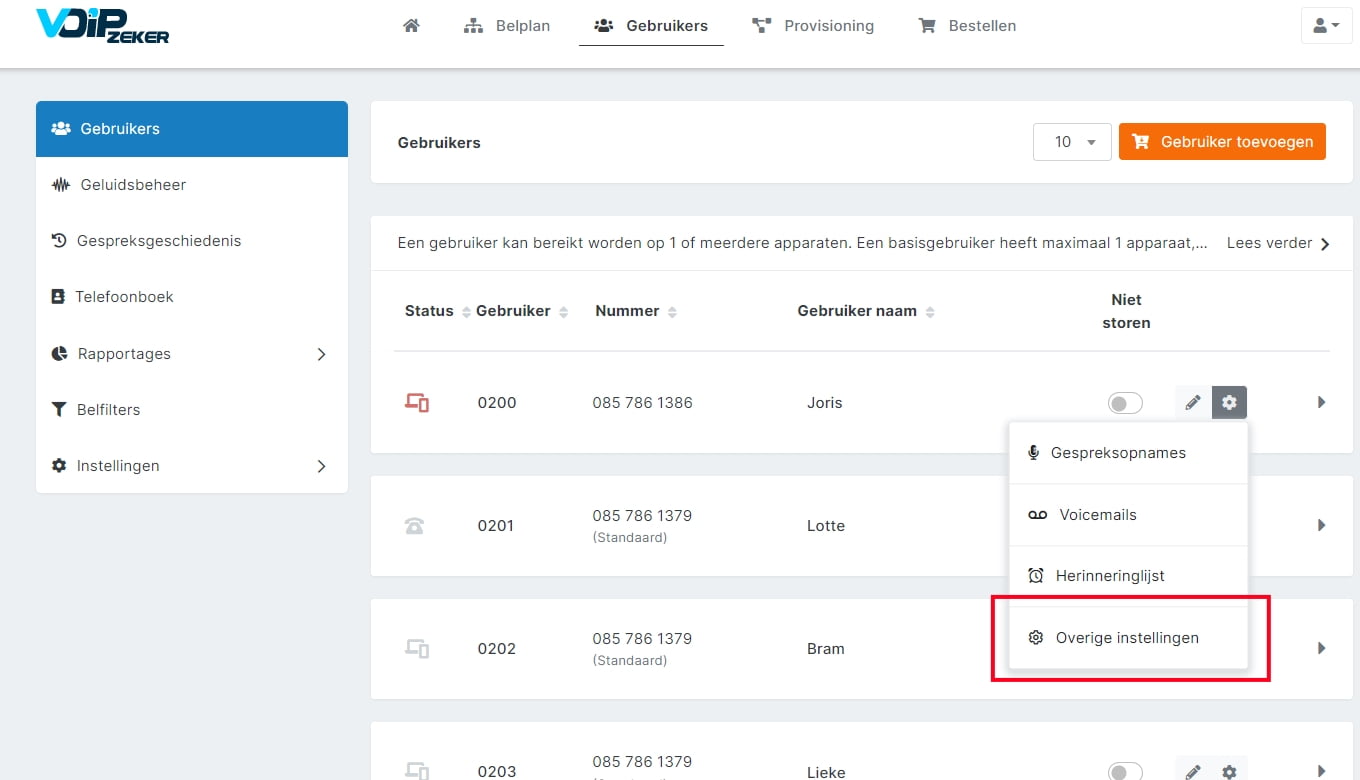Click the Rapportages pie chart icon
The image size is (1360, 780).
(59, 354)
